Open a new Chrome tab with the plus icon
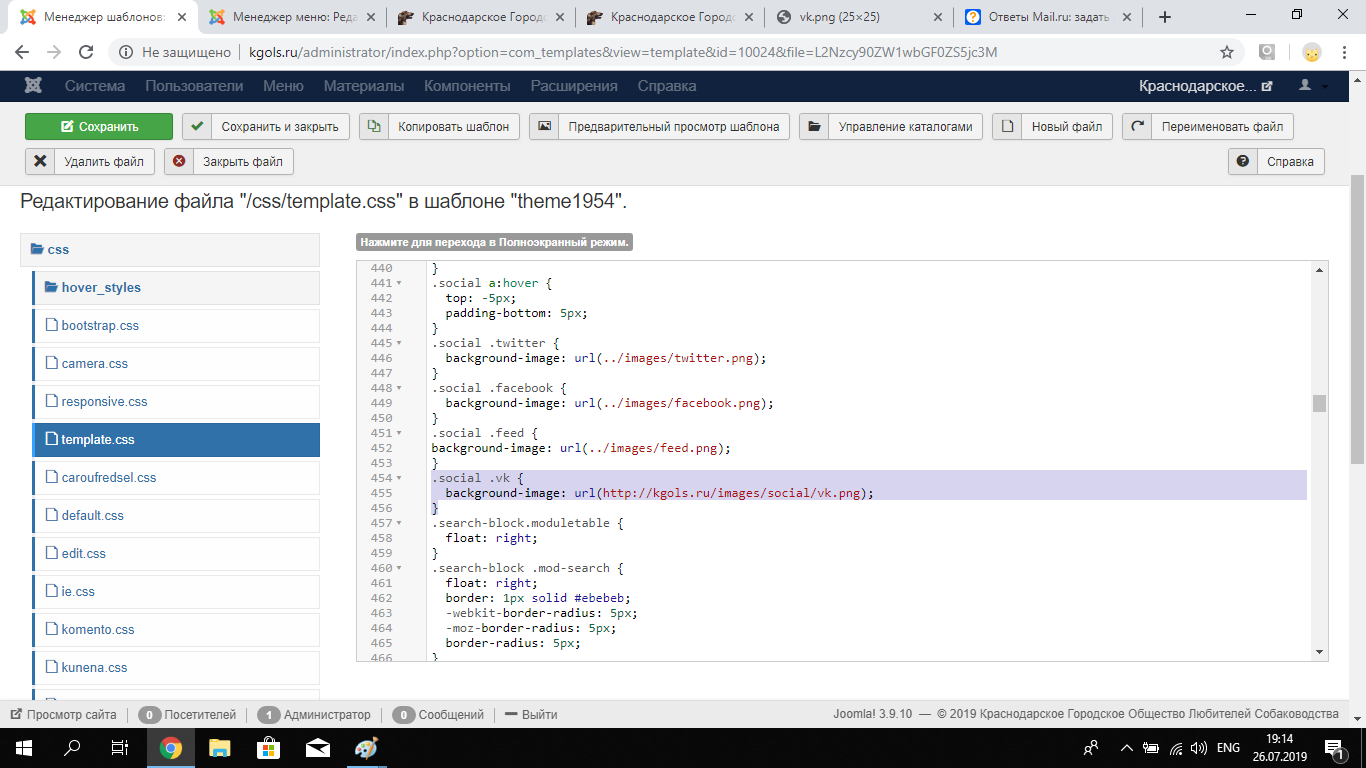Screen dimensions: 1366x768 (1164, 17)
